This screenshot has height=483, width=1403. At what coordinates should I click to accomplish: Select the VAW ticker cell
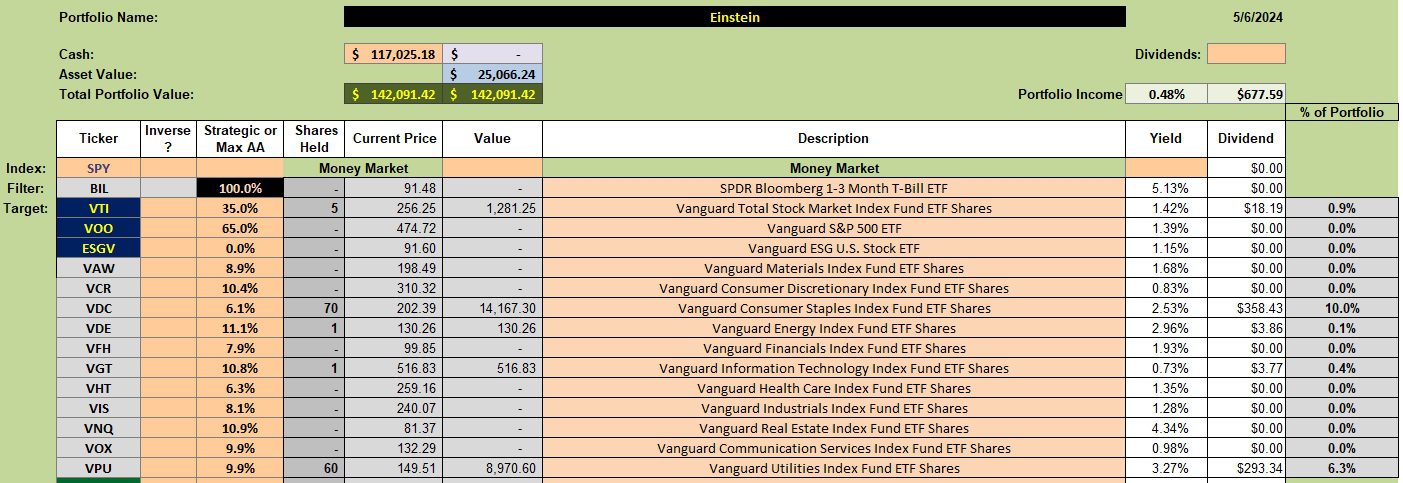click(x=98, y=268)
